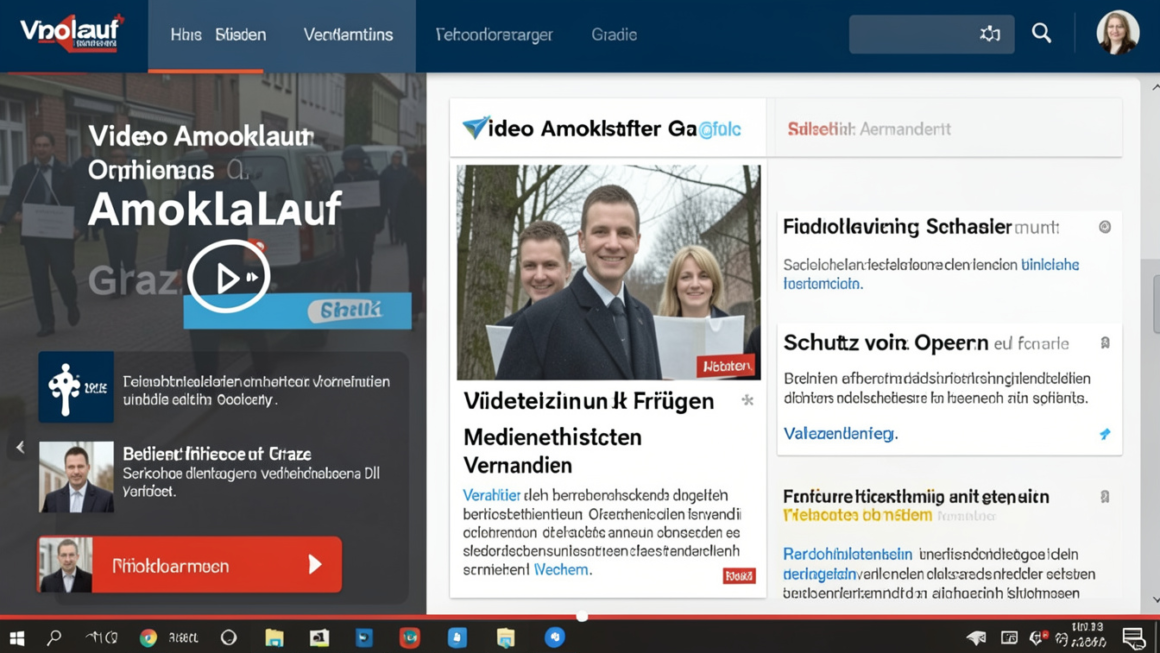
Task: Follow the Verahtier link in the article
Action: (491, 495)
